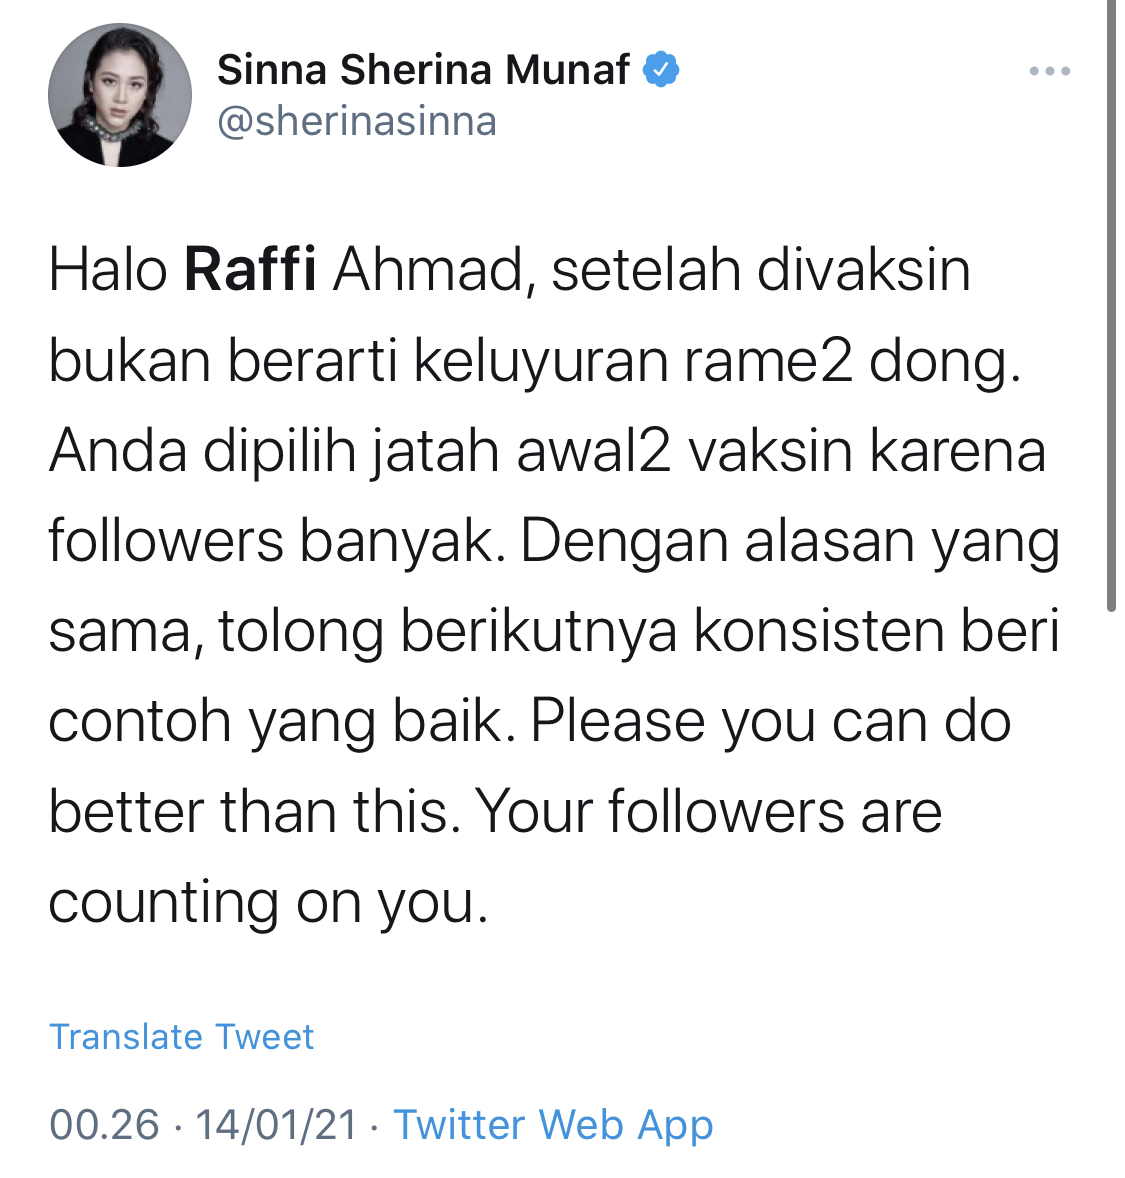Click the phrase keluyuran rame2 dong
Screen dimensions: 1125x1178
(x=718, y=362)
